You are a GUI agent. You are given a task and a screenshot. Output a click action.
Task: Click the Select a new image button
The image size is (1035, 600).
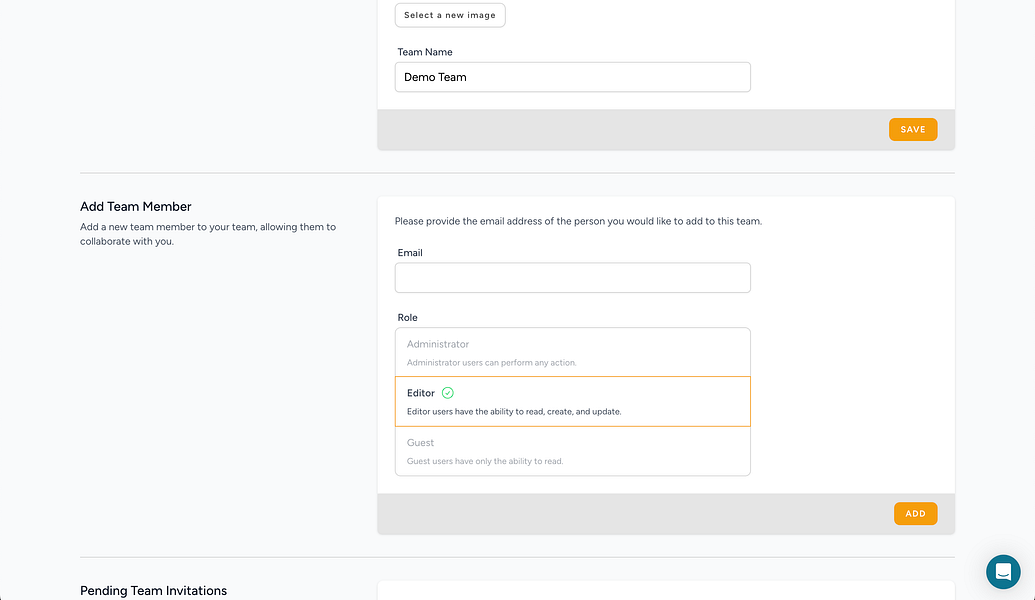pyautogui.click(x=450, y=15)
